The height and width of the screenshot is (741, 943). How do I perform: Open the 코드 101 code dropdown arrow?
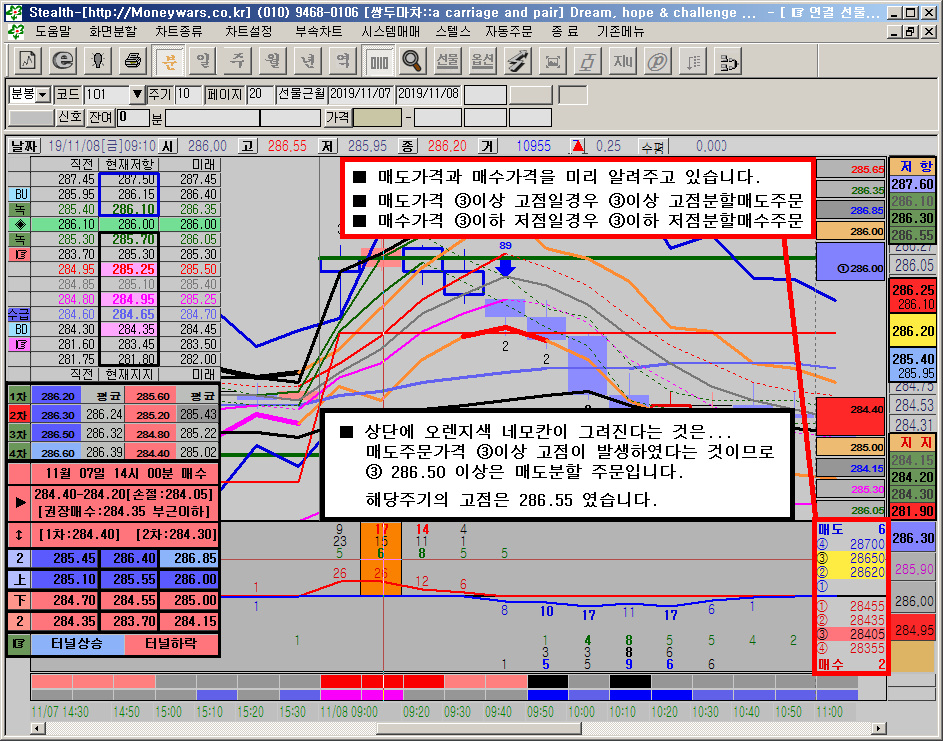click(137, 94)
